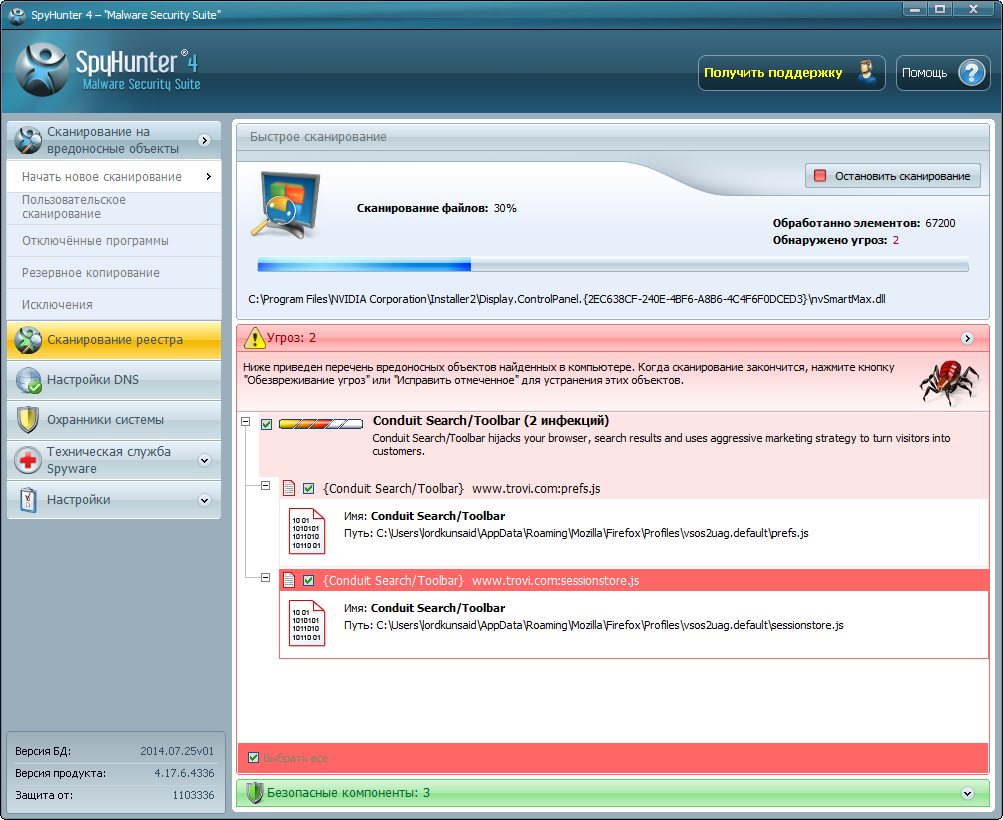
Task: Click 'Безопасные компоненты: 3' green bar label
Action: point(348,792)
